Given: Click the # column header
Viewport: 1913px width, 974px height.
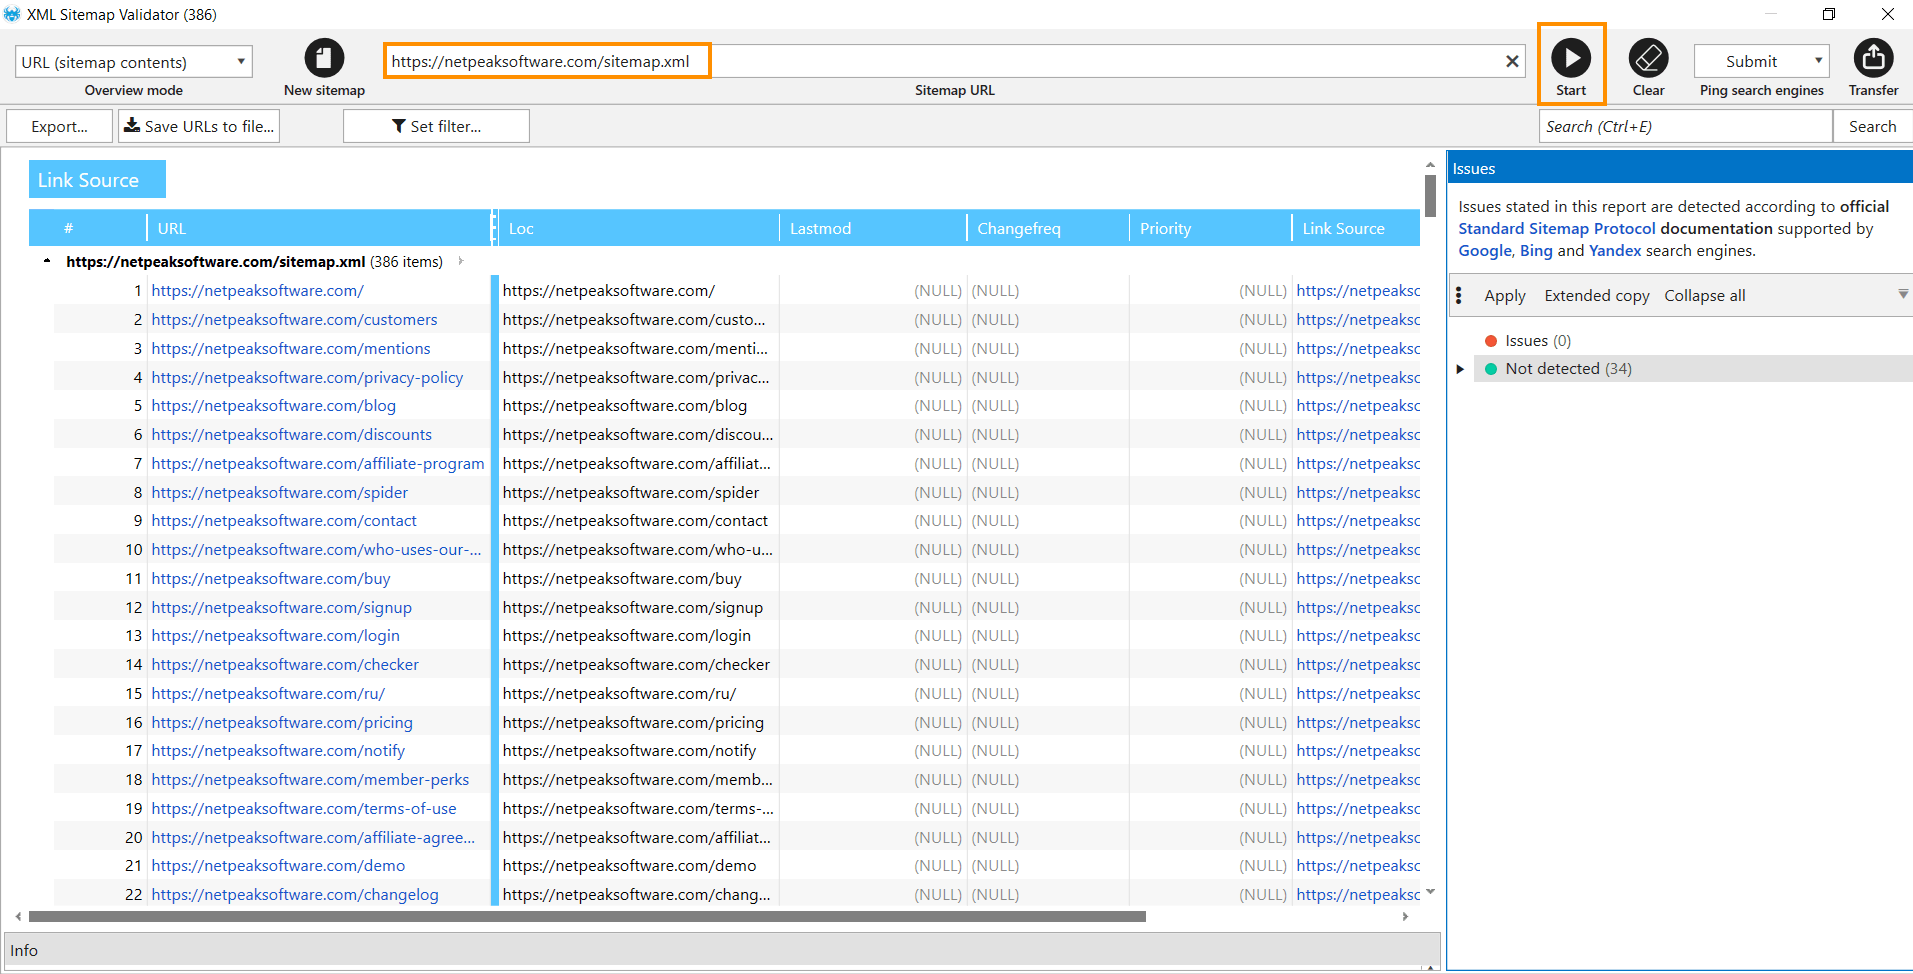Looking at the screenshot, I should pos(88,228).
